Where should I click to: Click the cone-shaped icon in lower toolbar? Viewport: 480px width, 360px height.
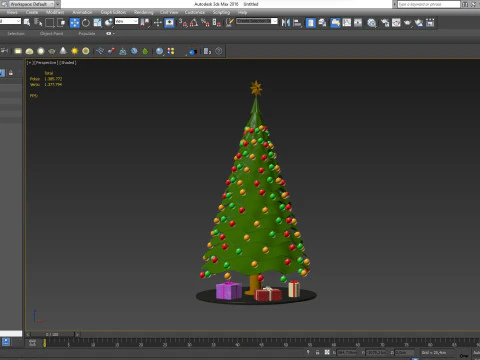pyautogui.click(x=63, y=51)
